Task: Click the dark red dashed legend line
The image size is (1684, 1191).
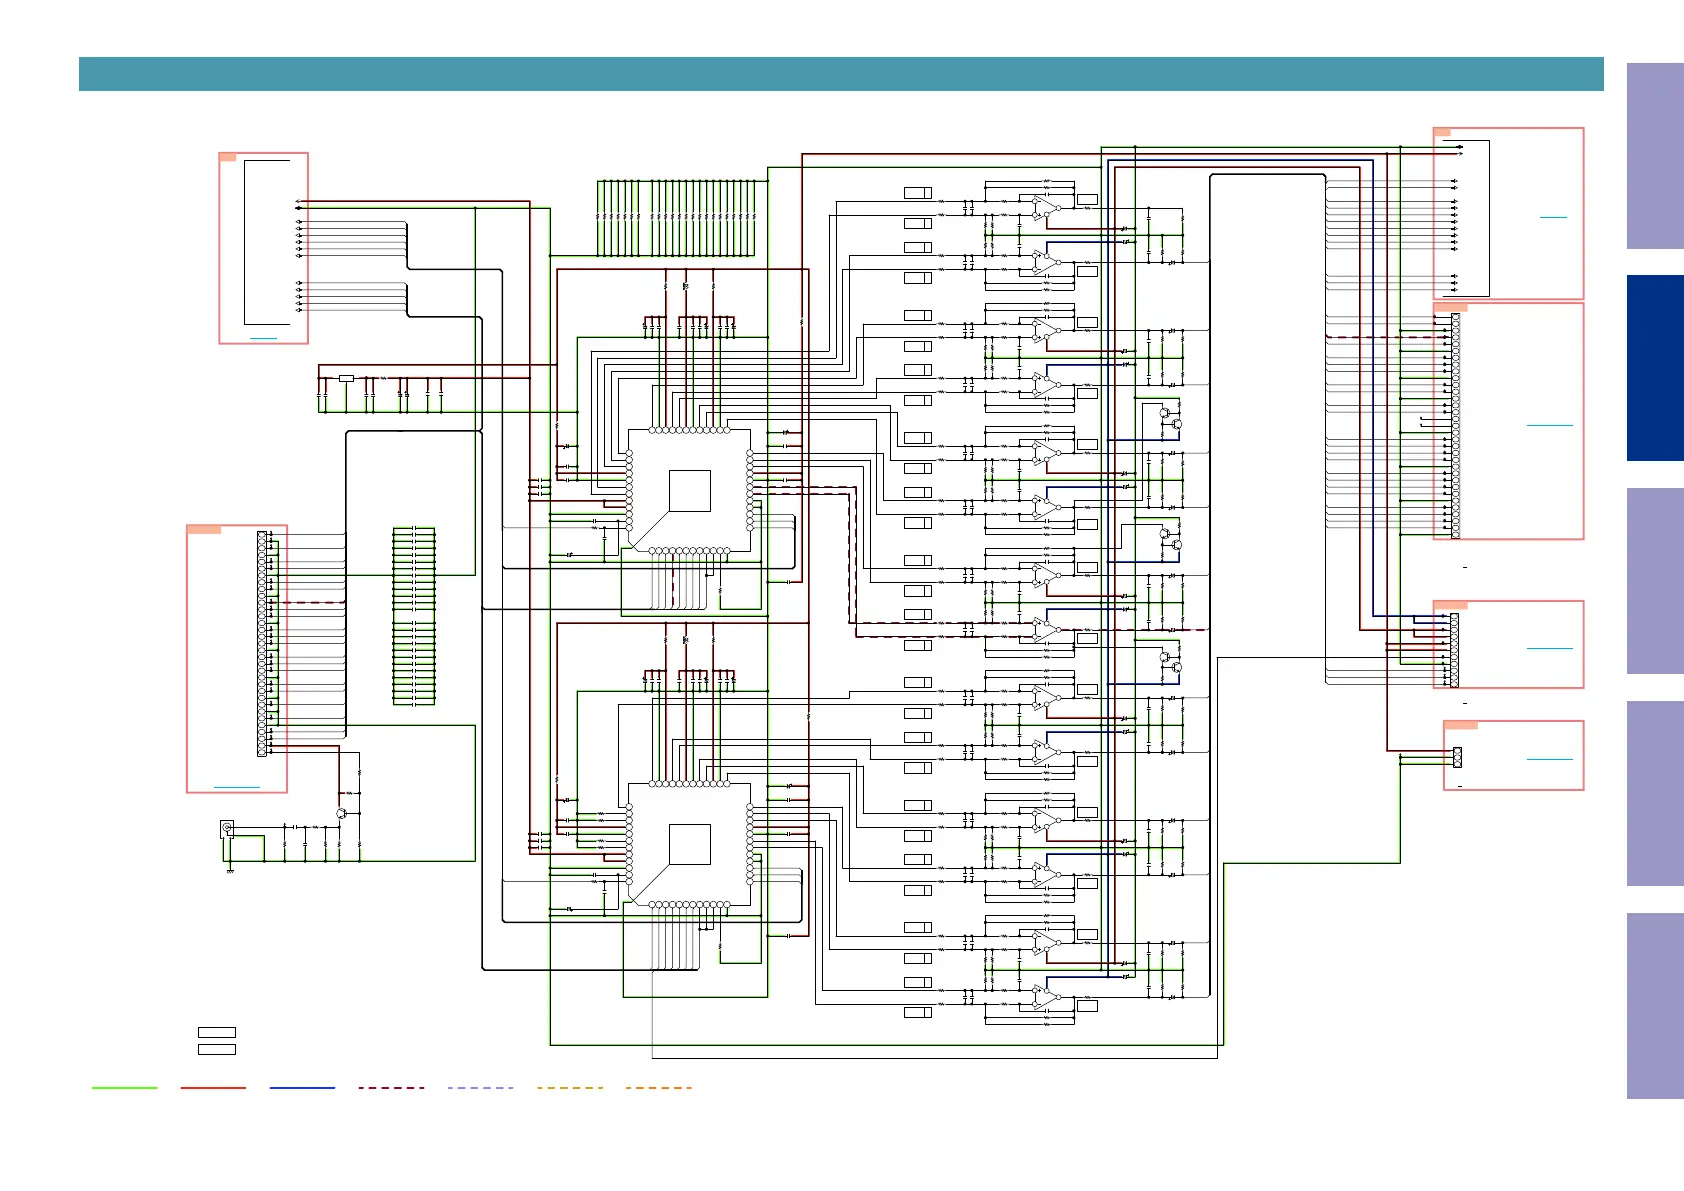Action: 391,1087
